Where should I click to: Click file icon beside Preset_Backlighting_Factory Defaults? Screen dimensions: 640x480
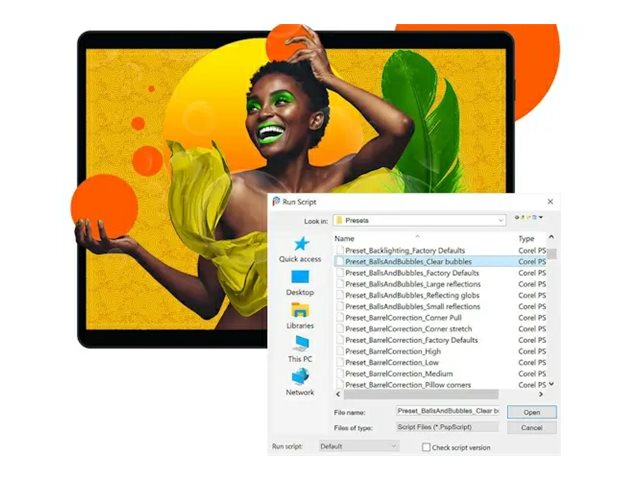(339, 250)
